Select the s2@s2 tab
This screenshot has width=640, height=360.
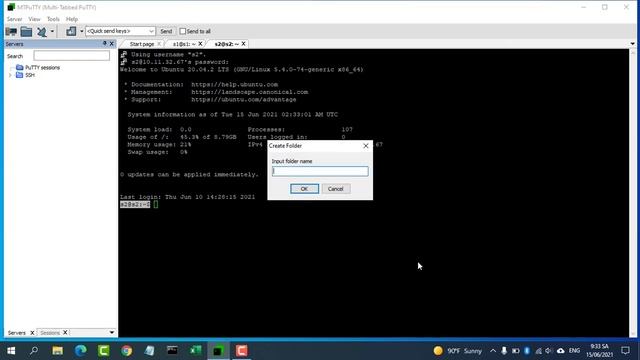pyautogui.click(x=227, y=44)
